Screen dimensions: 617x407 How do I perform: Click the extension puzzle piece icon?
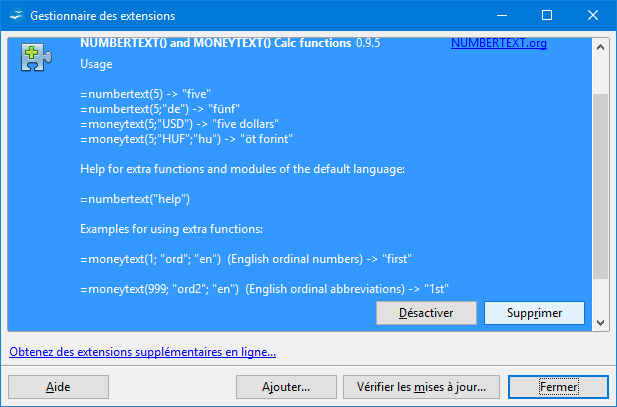36,58
